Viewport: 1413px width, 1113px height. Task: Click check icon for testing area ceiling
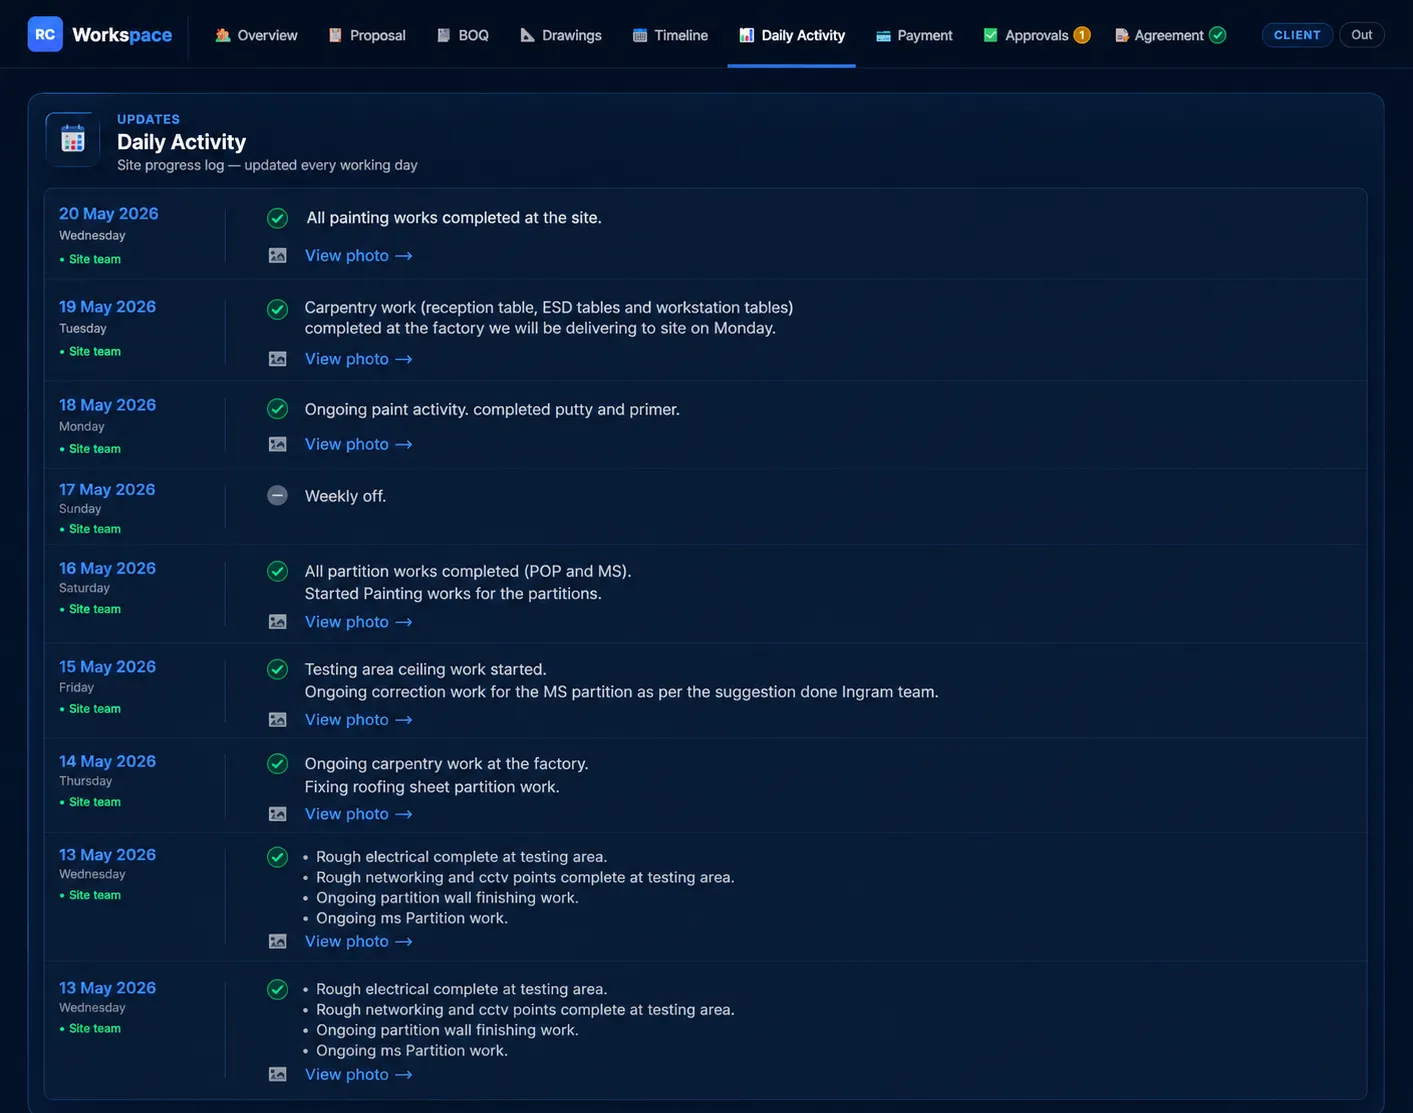coord(278,669)
